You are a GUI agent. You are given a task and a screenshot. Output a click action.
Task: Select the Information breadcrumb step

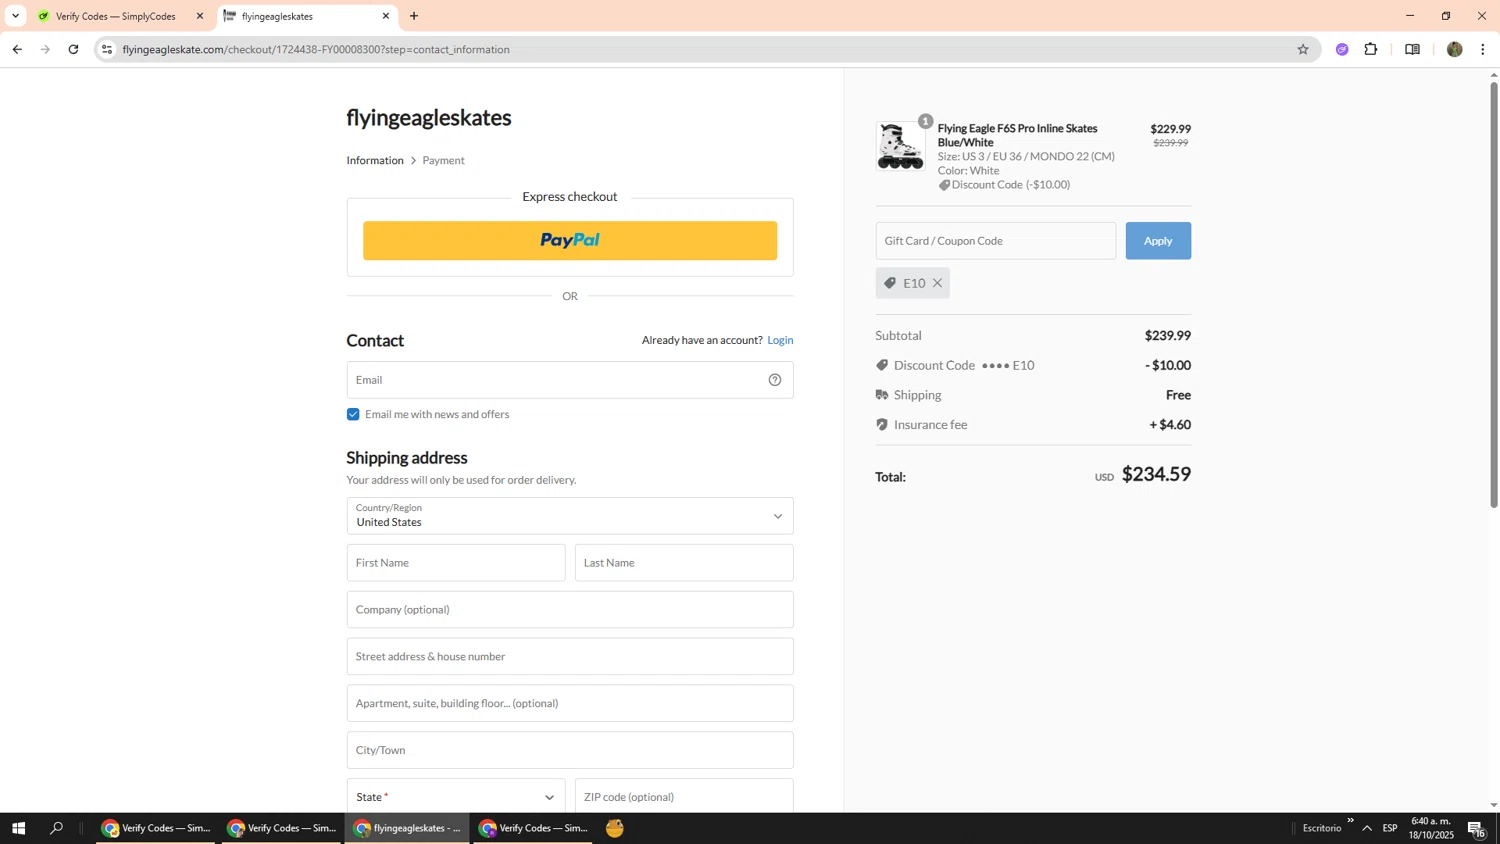375,160
